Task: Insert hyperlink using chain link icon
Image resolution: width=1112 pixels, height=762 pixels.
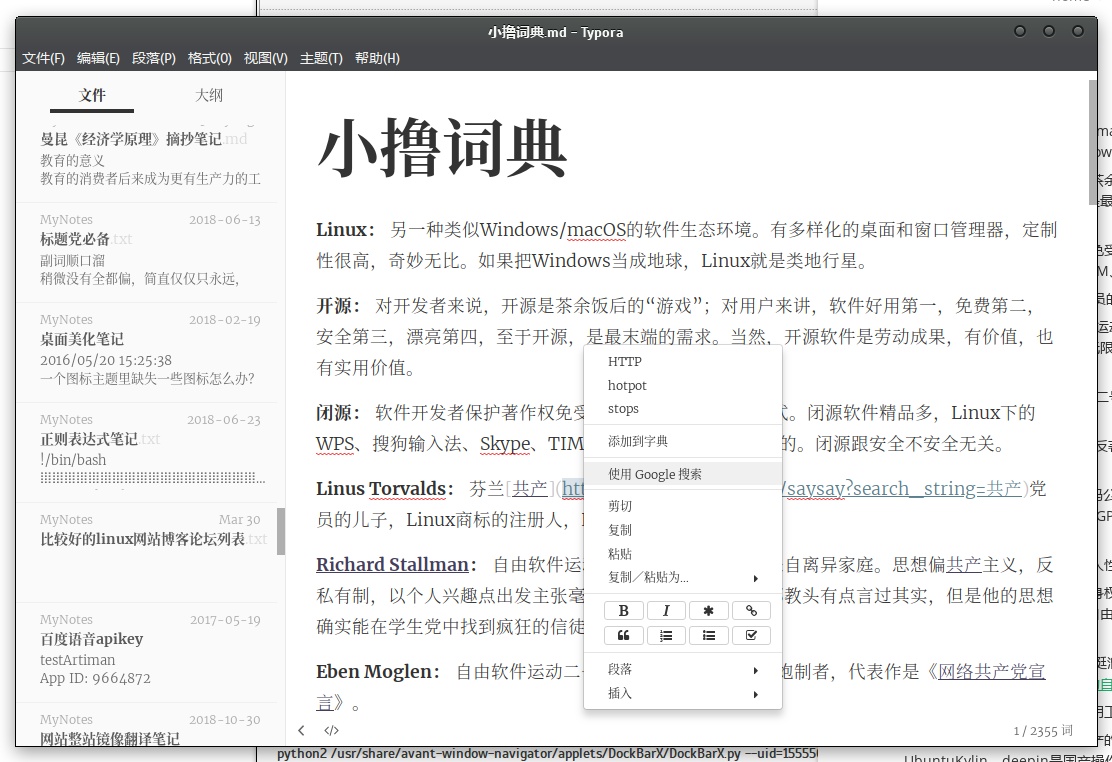Action: tap(751, 610)
